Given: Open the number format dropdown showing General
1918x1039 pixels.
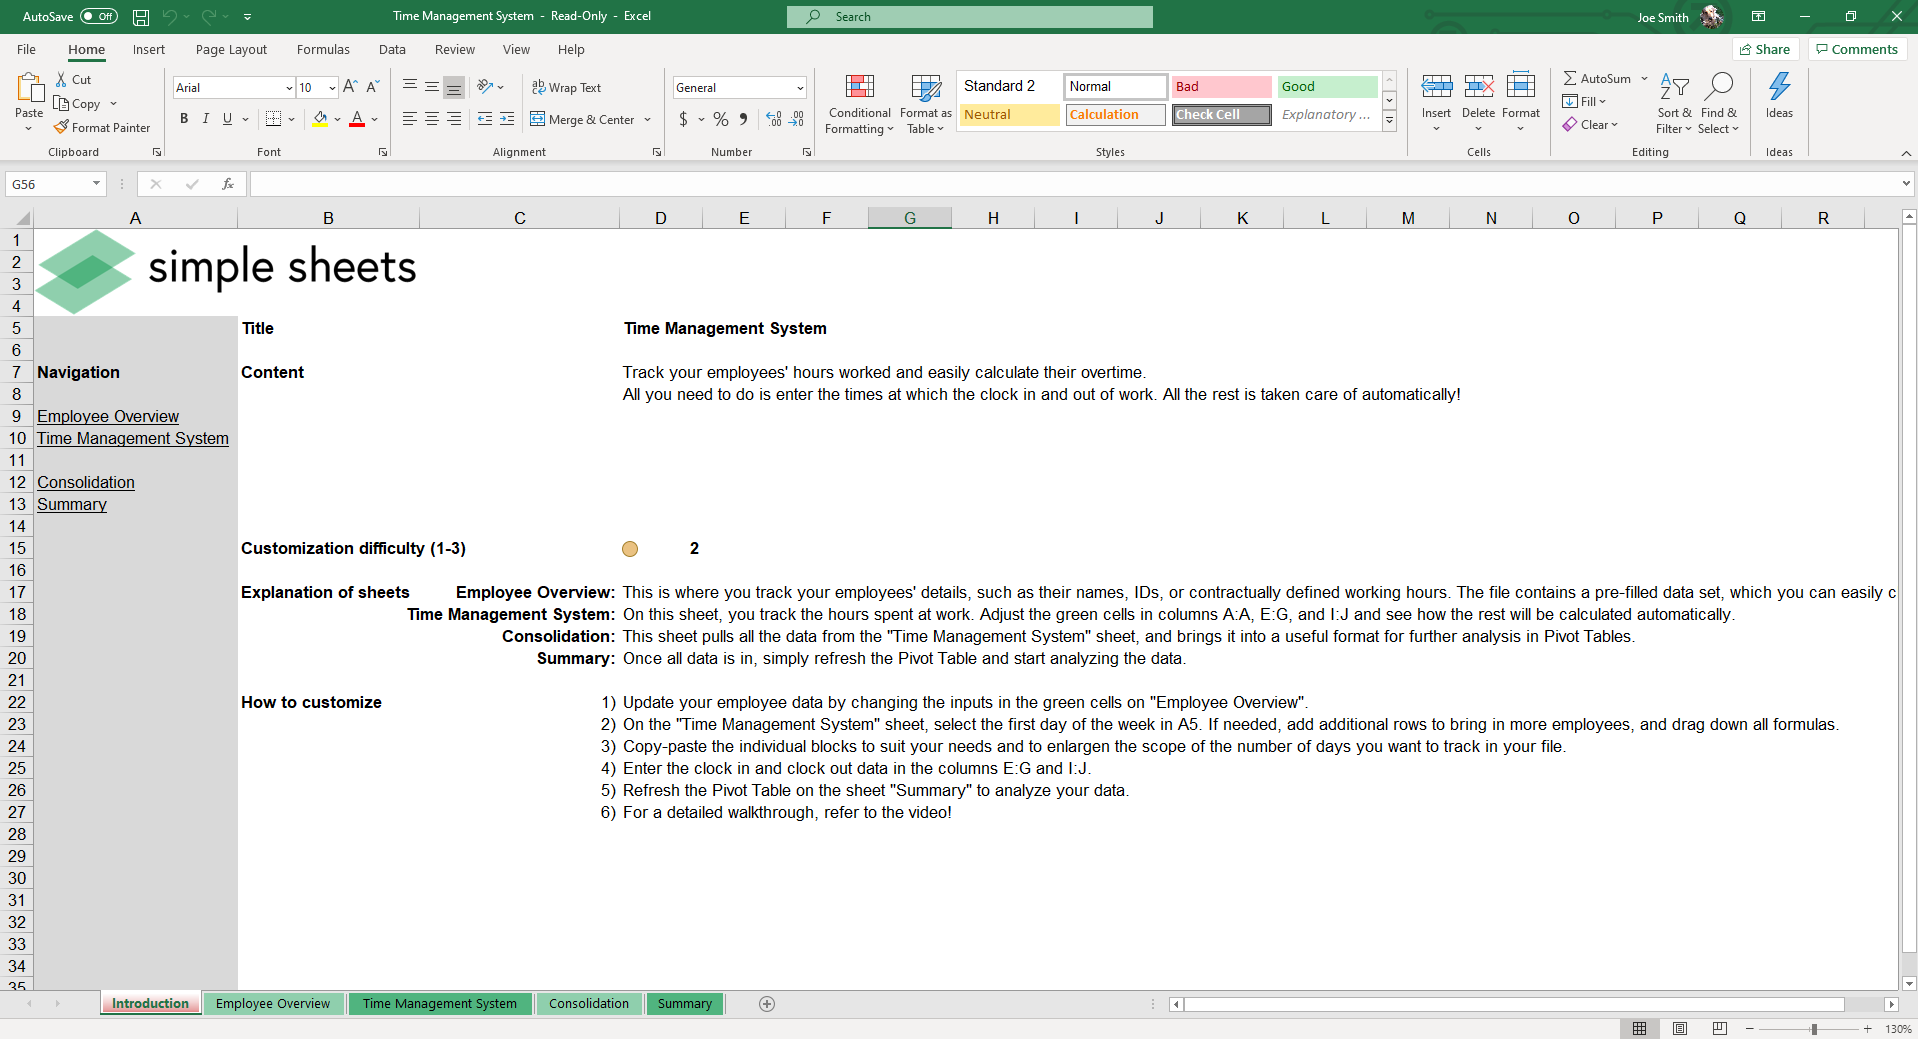Looking at the screenshot, I should point(800,88).
